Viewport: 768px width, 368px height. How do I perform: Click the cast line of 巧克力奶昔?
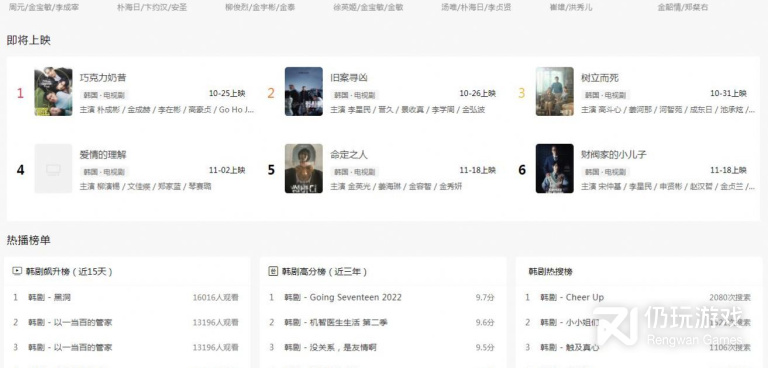tap(167, 110)
